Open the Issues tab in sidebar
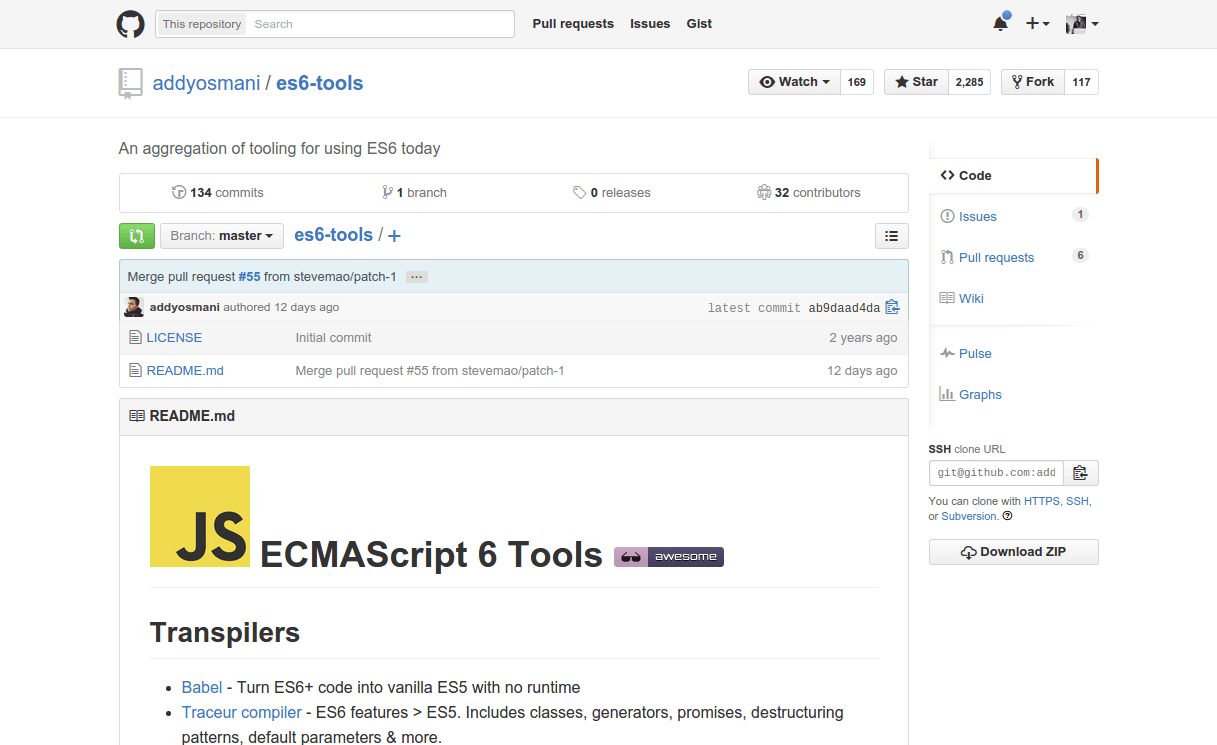The image size is (1217, 745). 977,216
